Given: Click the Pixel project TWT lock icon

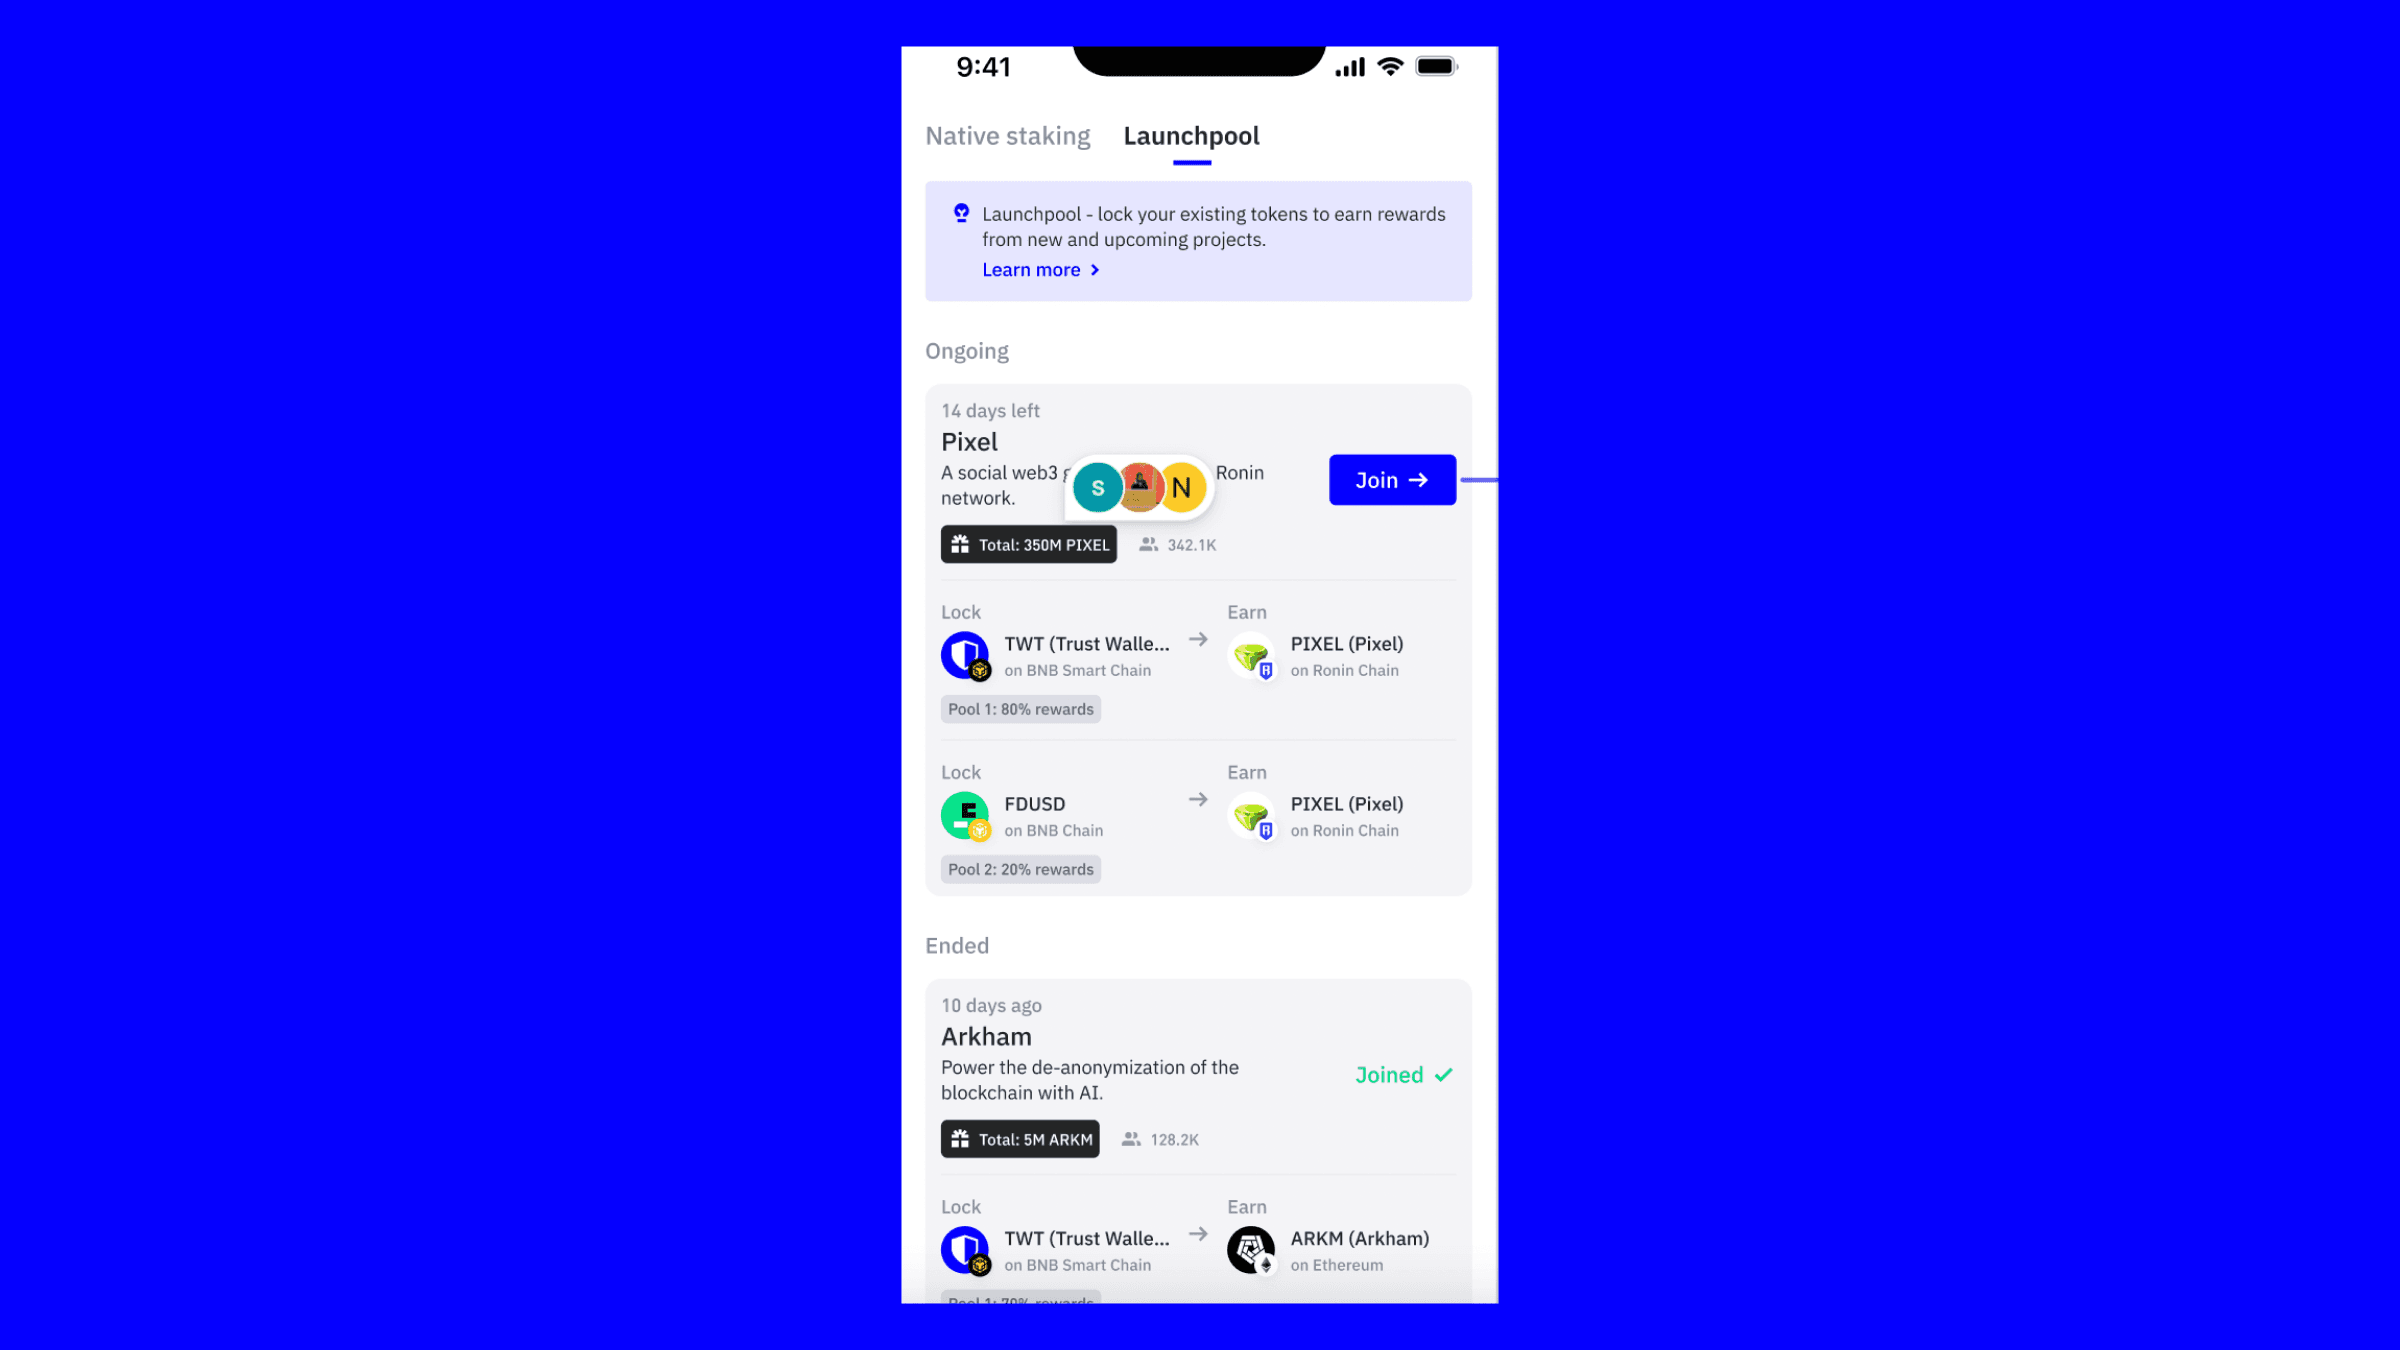Looking at the screenshot, I should click(966, 654).
